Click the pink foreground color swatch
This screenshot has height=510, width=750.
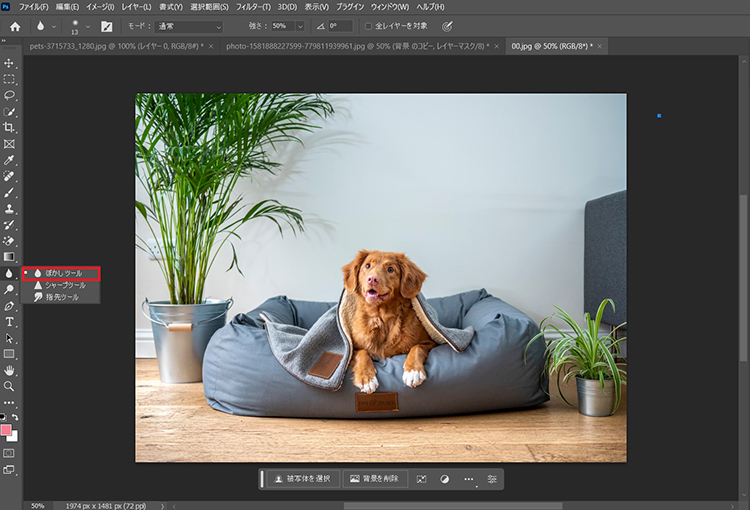tap(6, 430)
